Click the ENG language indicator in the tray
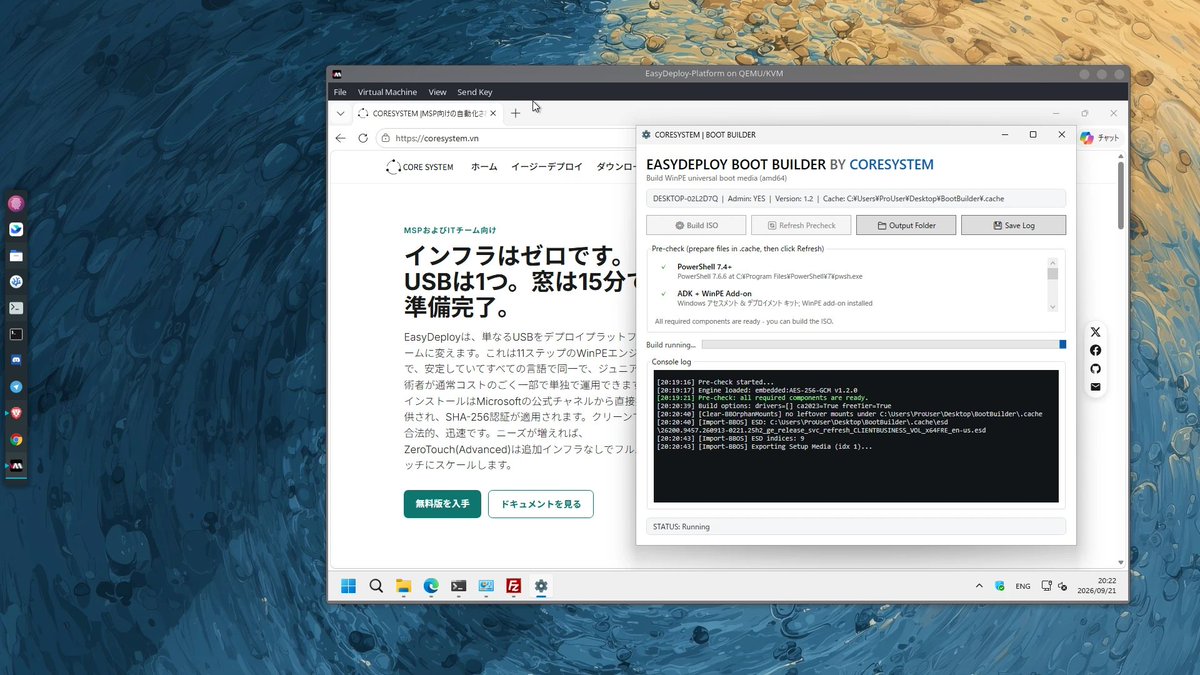 pyautogui.click(x=1023, y=586)
